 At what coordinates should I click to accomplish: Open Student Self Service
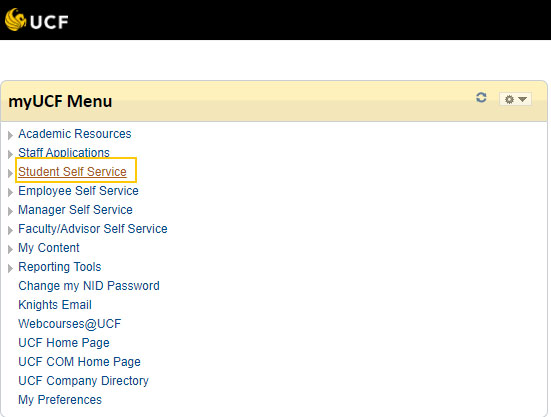click(72, 172)
